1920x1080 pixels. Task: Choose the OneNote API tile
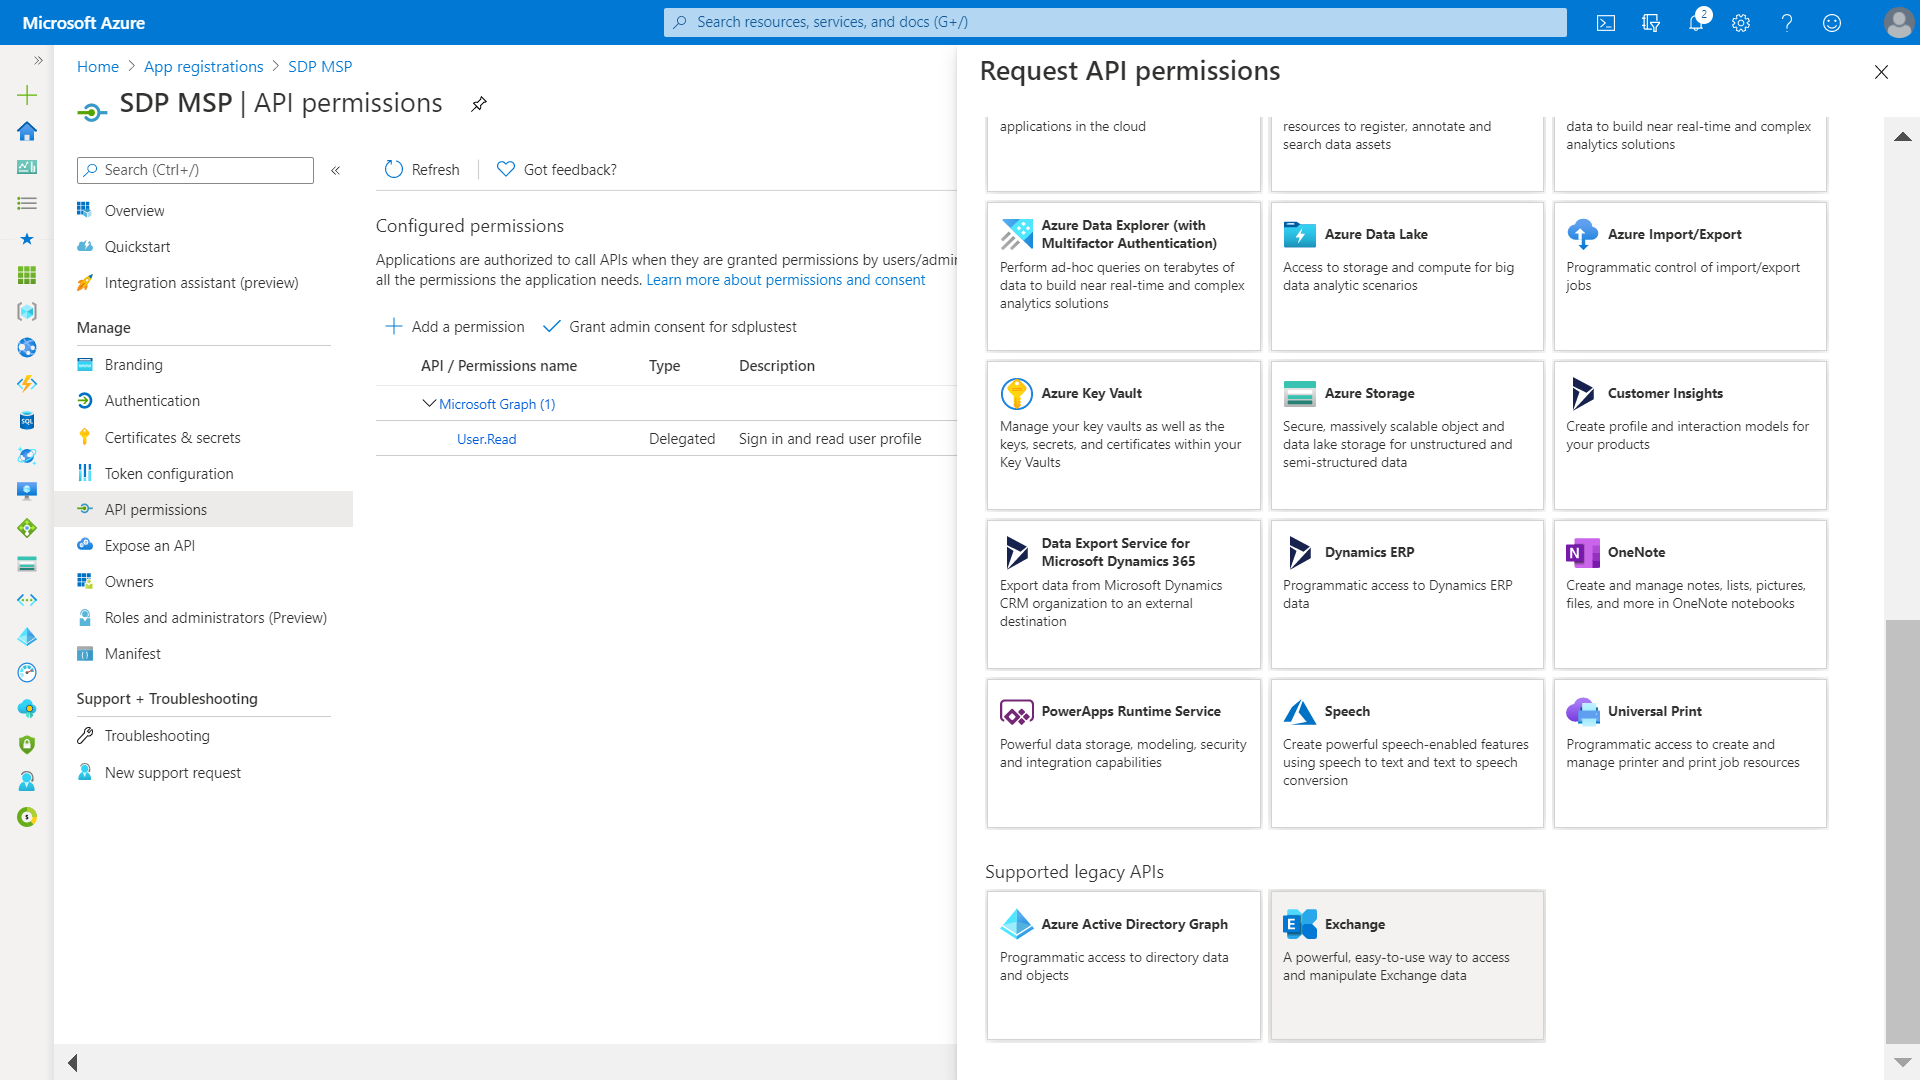coord(1689,594)
